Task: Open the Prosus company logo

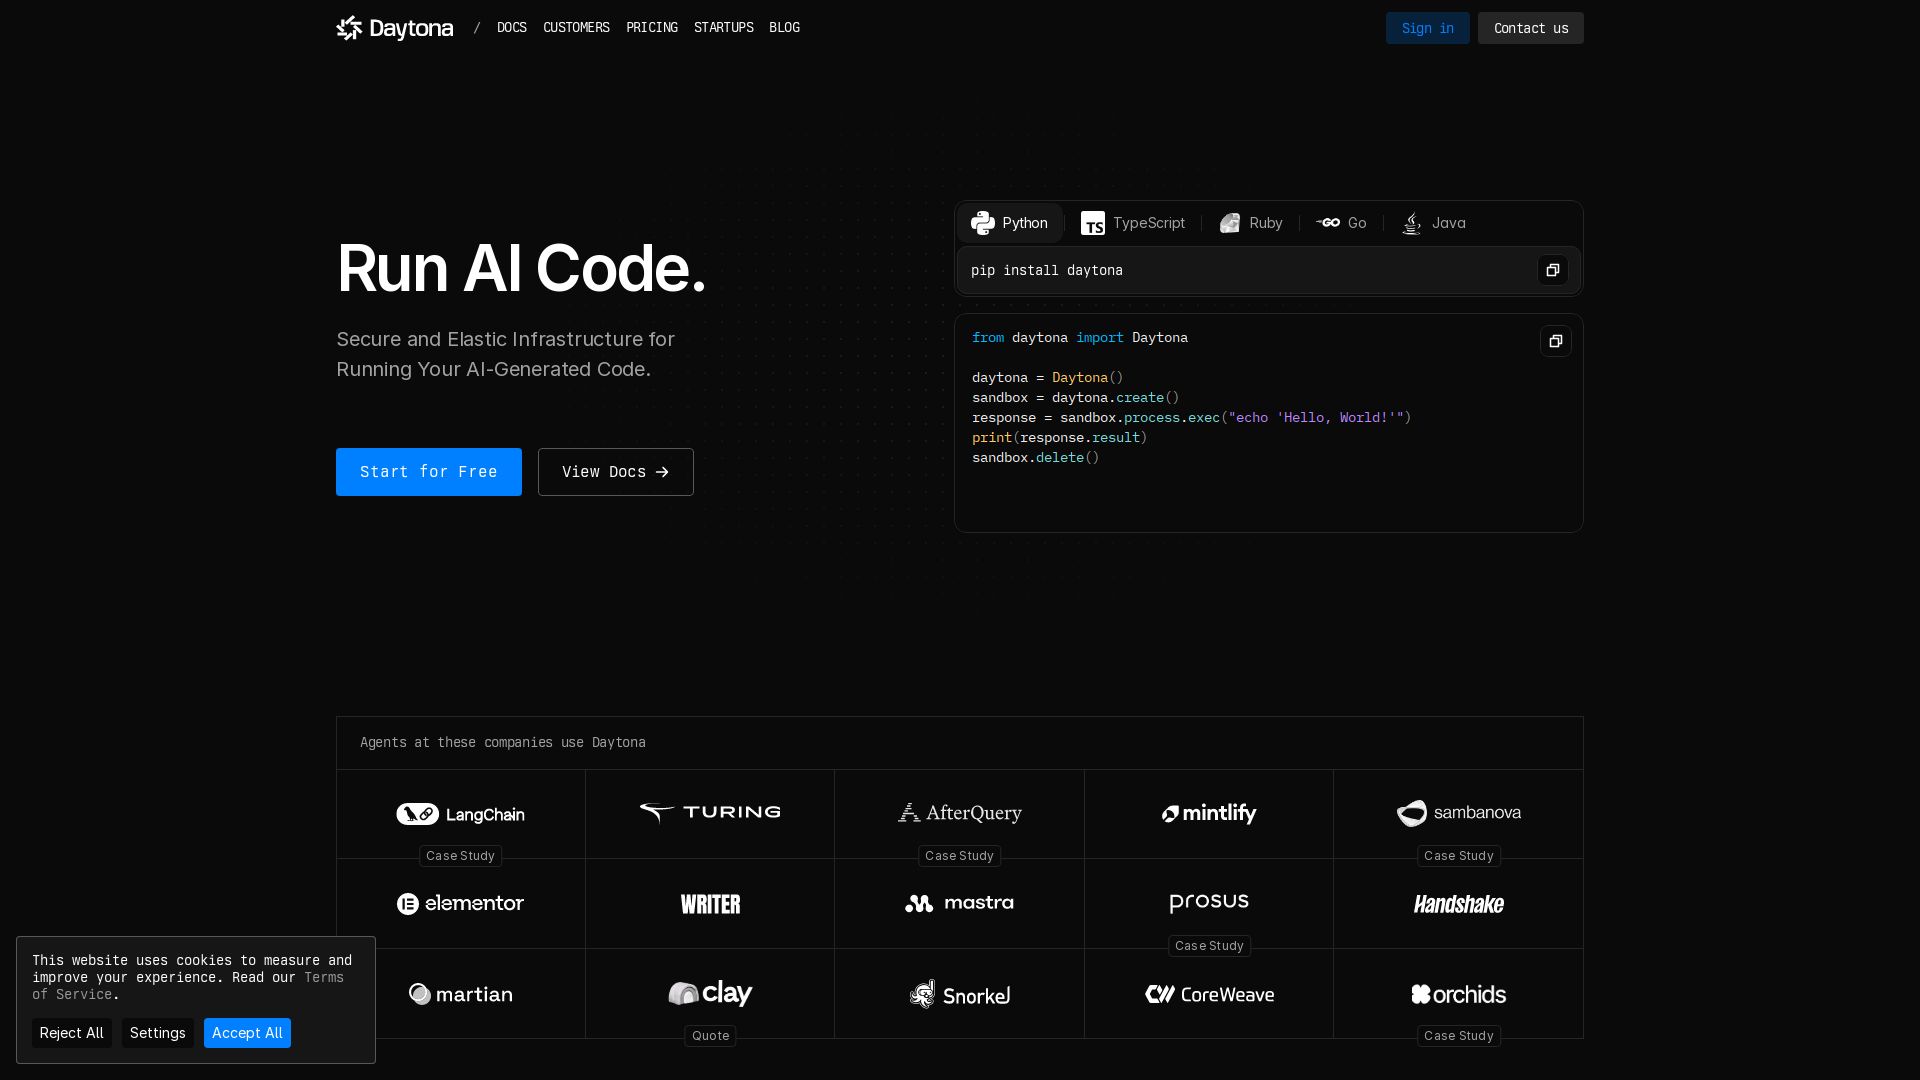Action: (x=1209, y=903)
